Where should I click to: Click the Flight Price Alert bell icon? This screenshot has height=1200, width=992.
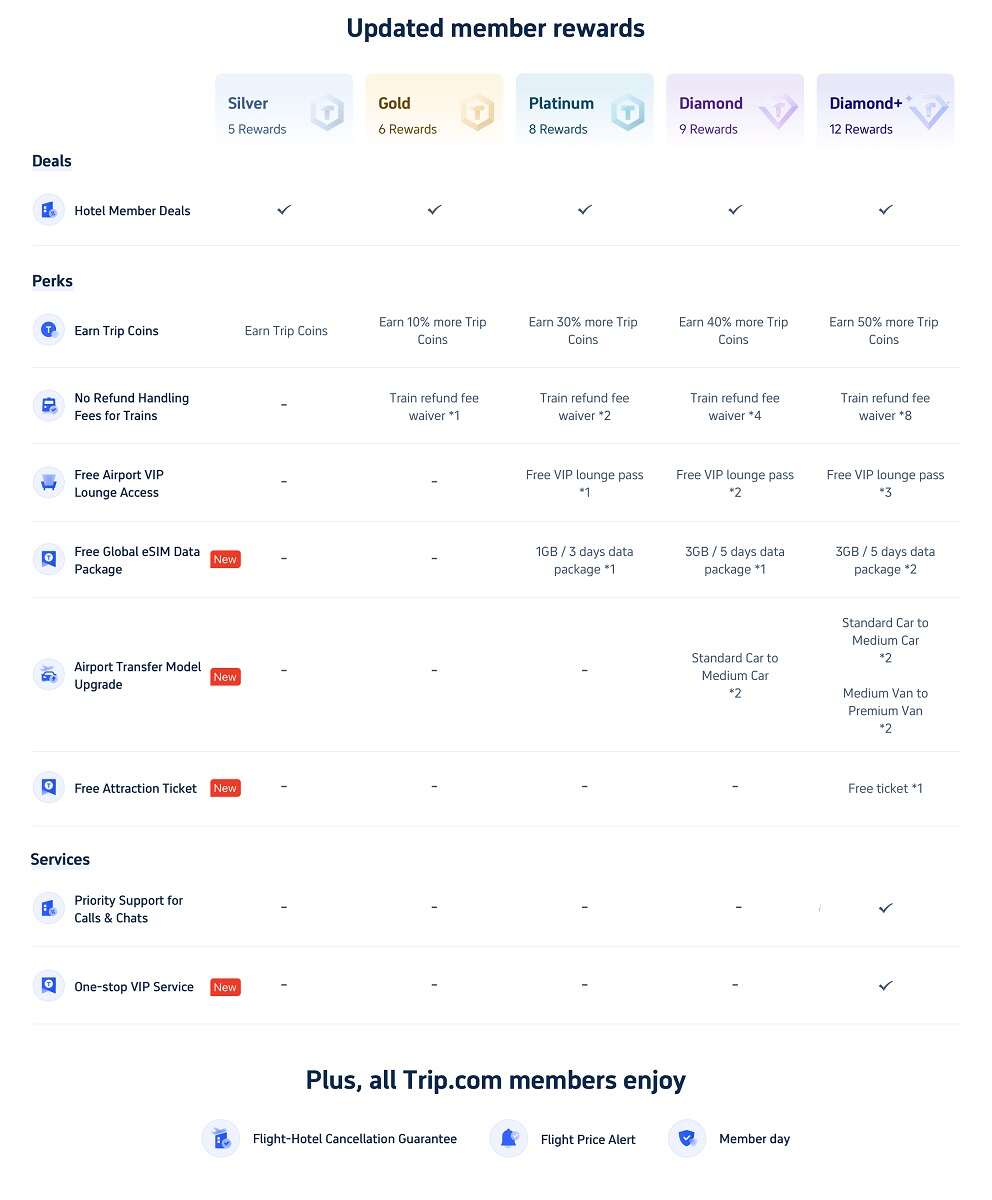508,1138
